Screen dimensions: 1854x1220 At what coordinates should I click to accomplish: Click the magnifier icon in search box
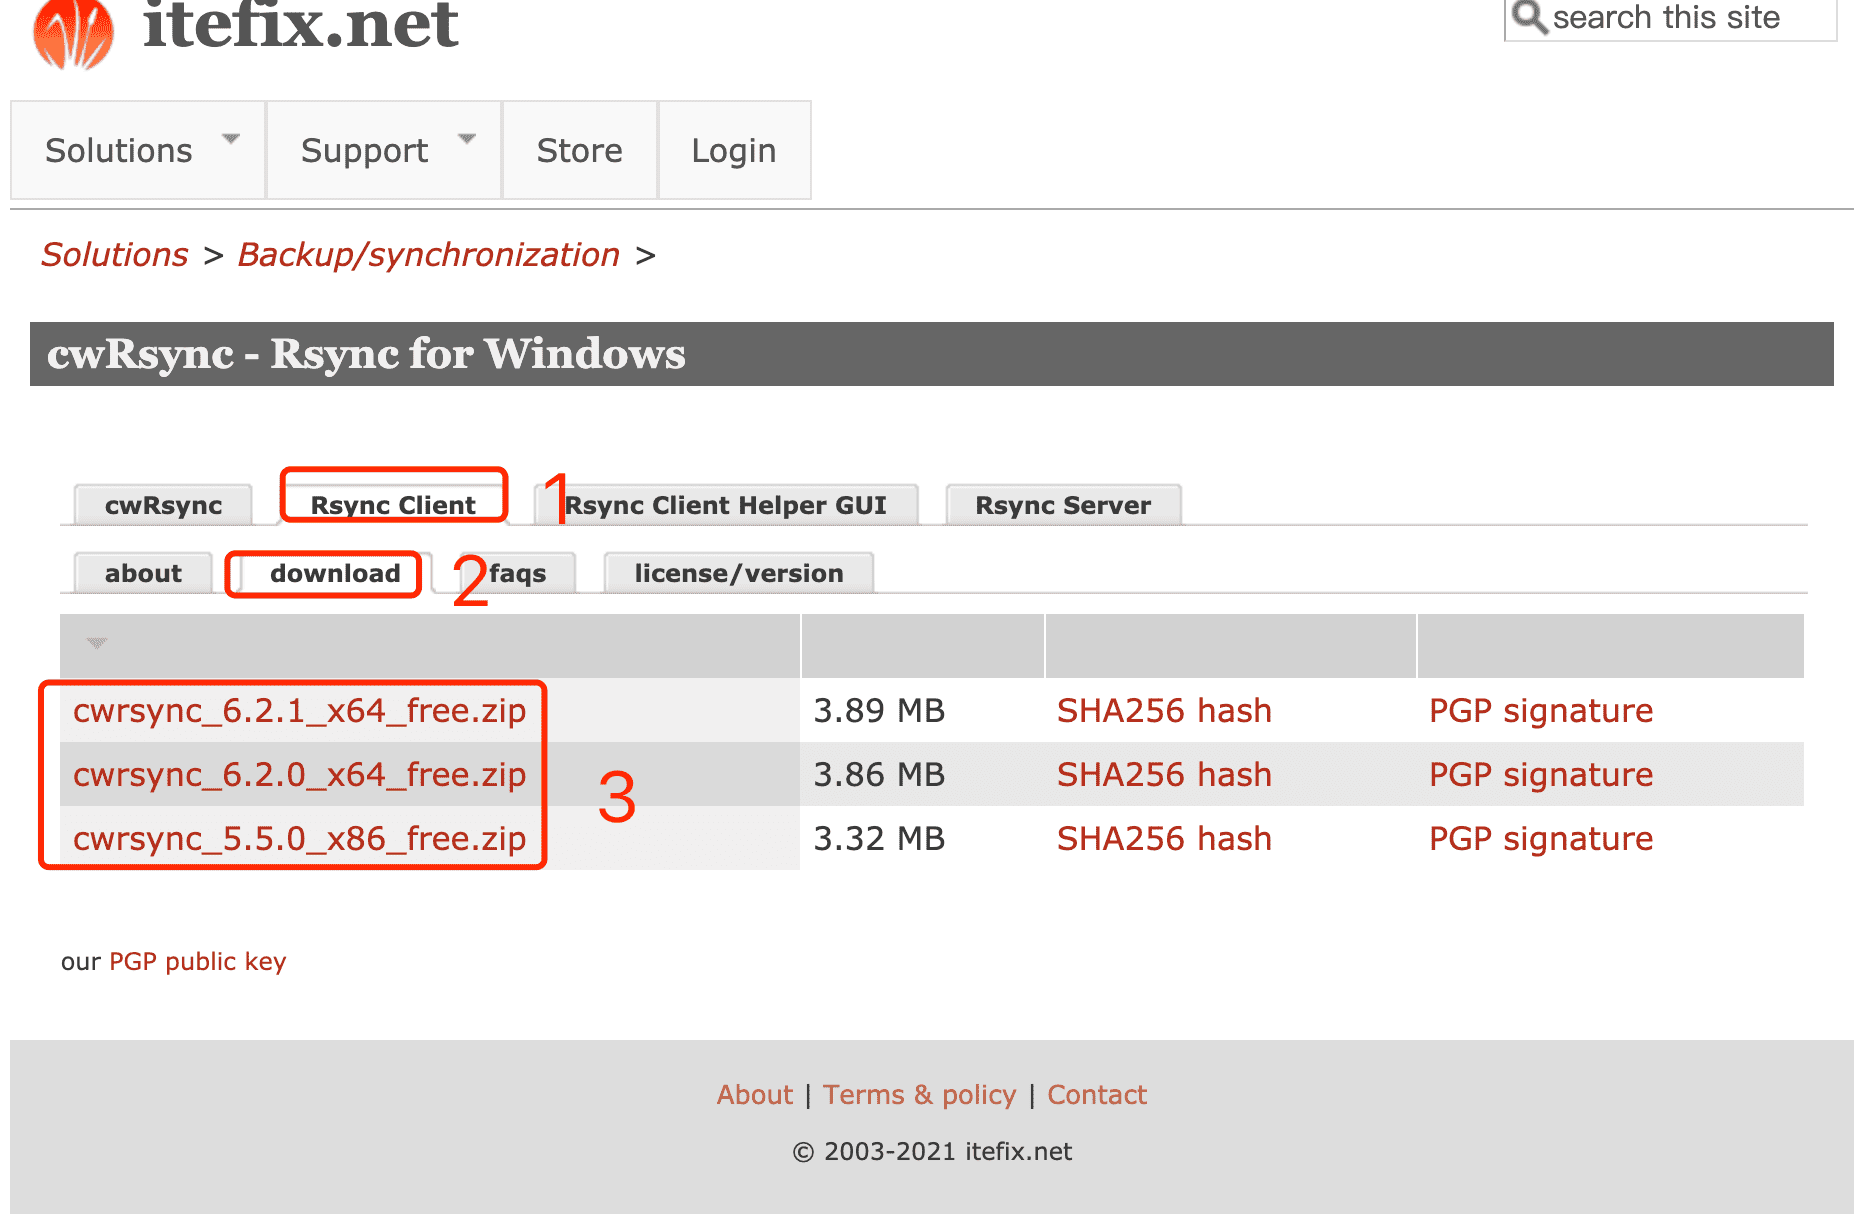1529,17
